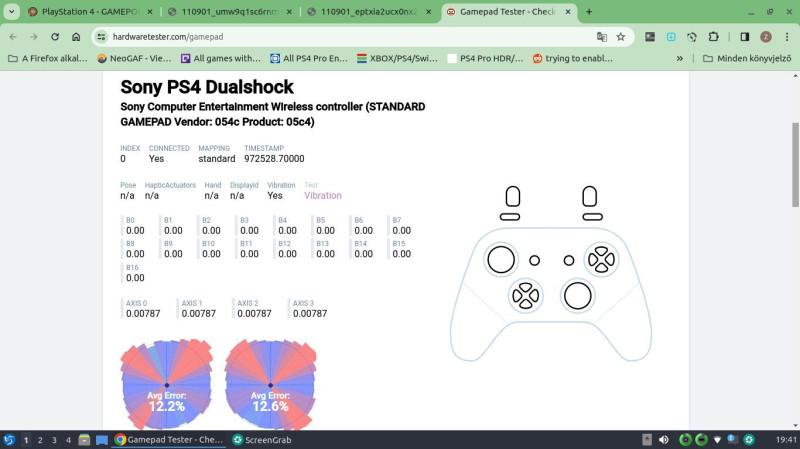Open the file manager taskbar icon
This screenshot has width=800, height=449.
[84, 440]
